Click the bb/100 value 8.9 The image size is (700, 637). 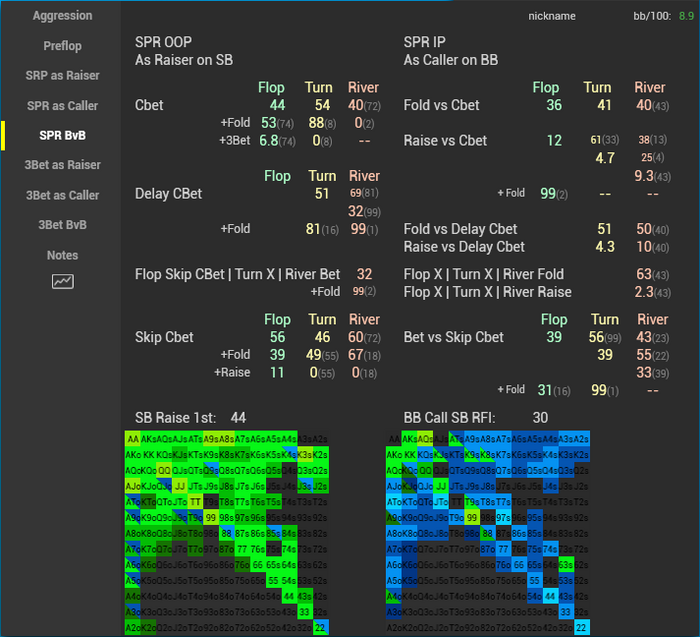(x=686, y=16)
